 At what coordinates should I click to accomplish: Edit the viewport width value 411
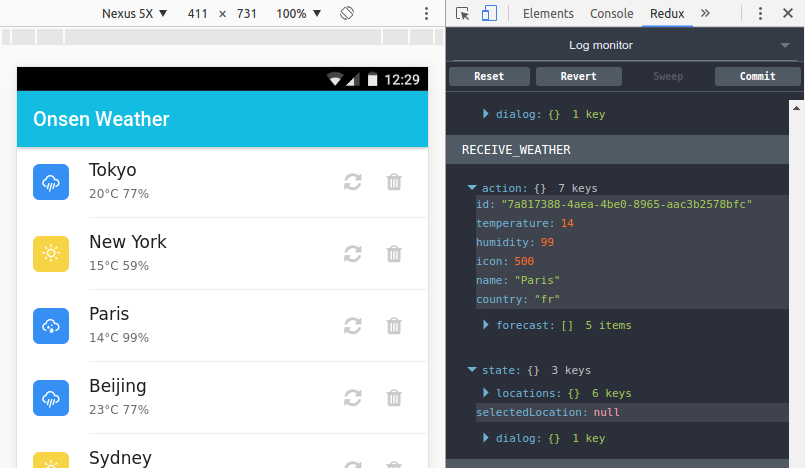click(198, 13)
